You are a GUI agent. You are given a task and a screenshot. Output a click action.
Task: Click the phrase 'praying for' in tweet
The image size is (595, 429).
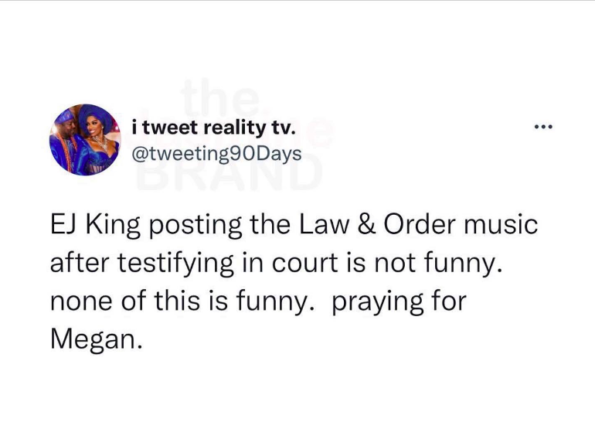399,302
